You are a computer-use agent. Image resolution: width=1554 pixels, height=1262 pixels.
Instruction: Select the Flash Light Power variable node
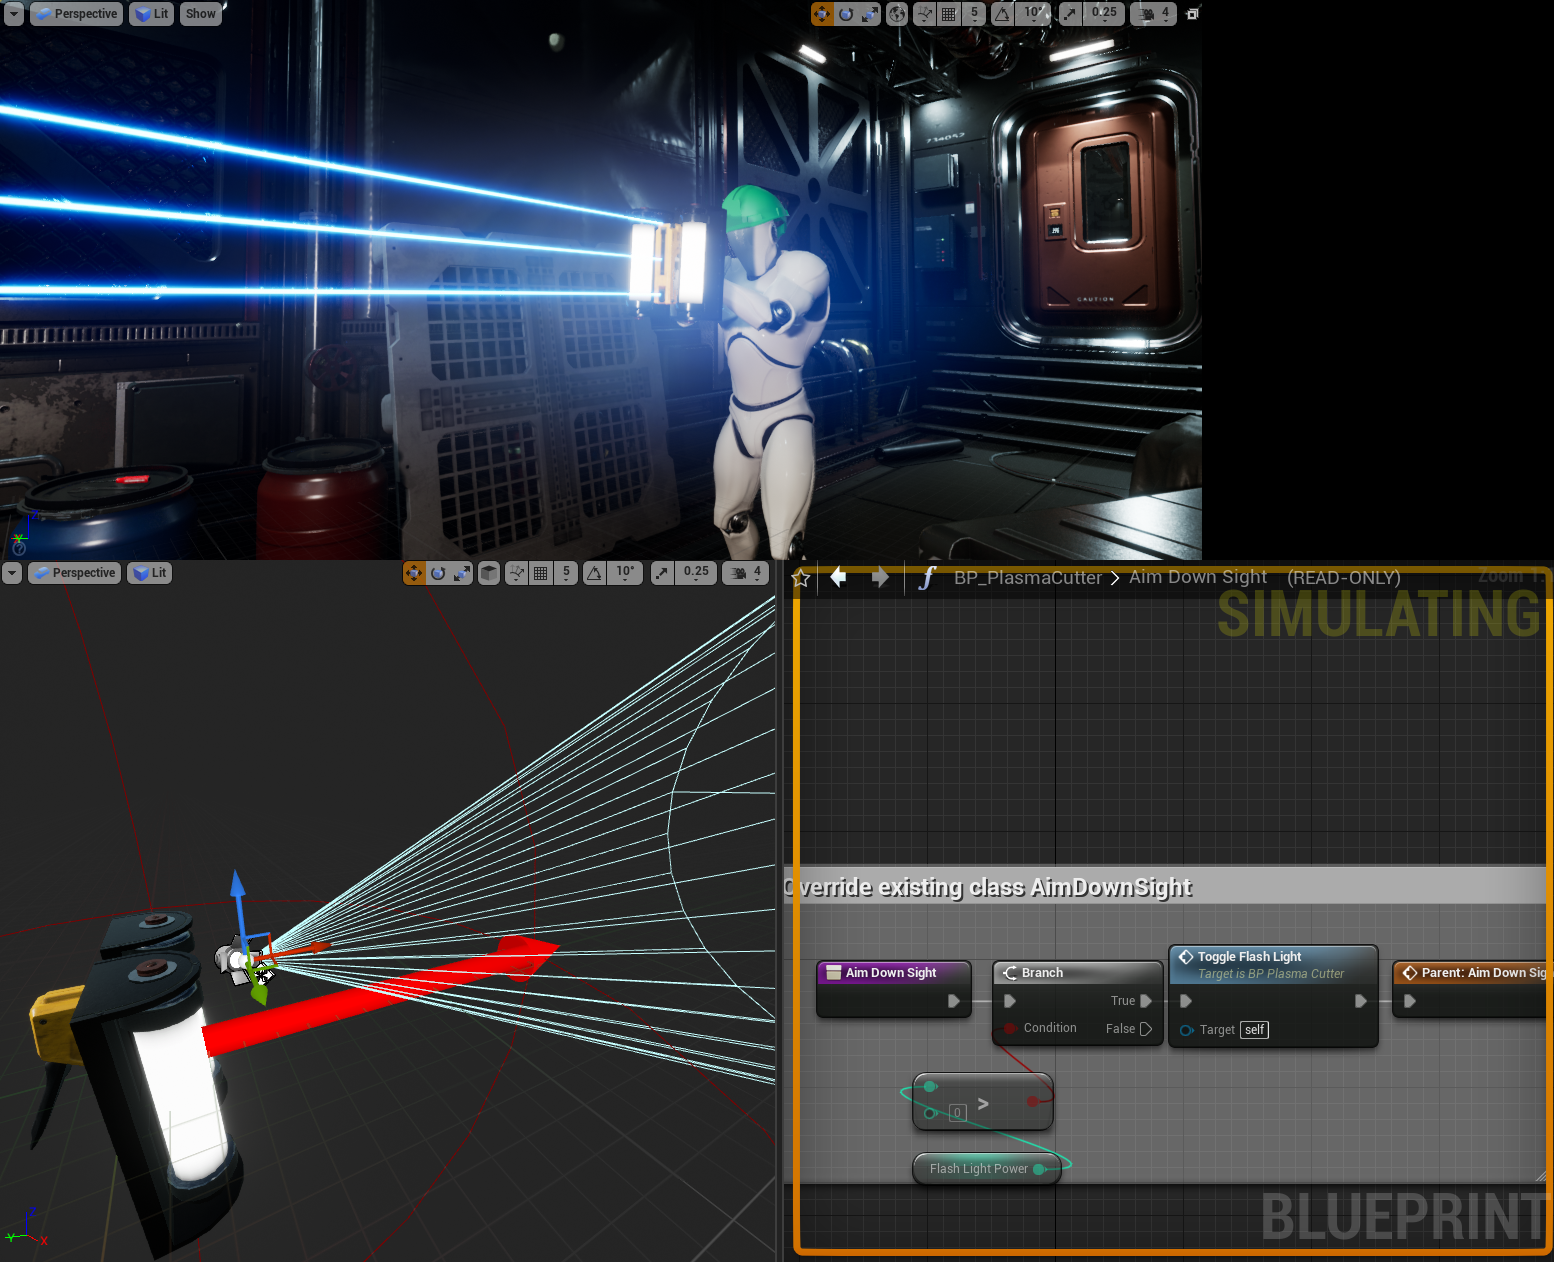(x=986, y=1169)
